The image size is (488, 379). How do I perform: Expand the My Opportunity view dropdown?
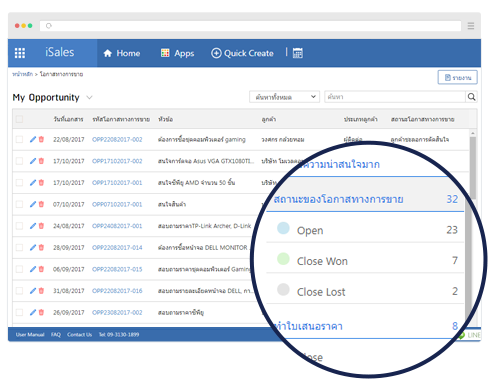89,97
